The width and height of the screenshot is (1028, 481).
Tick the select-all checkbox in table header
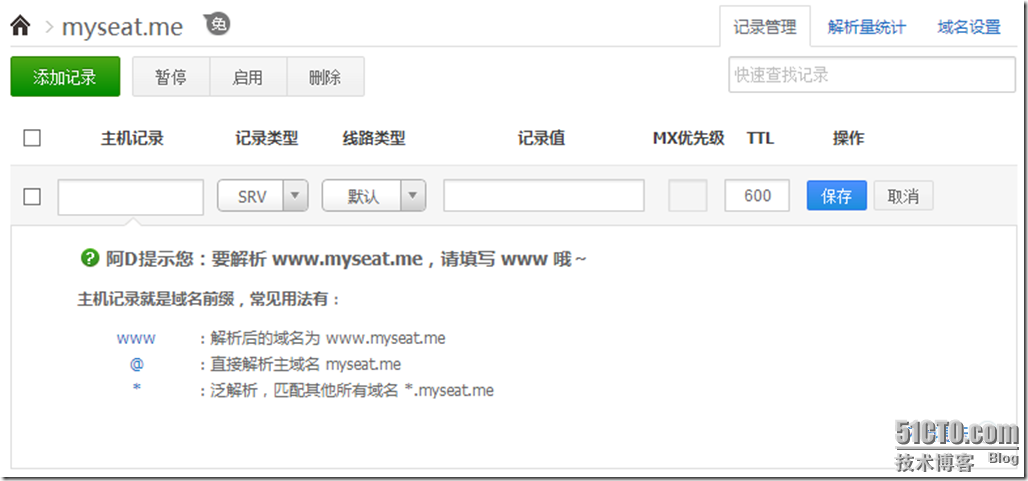(x=31, y=138)
